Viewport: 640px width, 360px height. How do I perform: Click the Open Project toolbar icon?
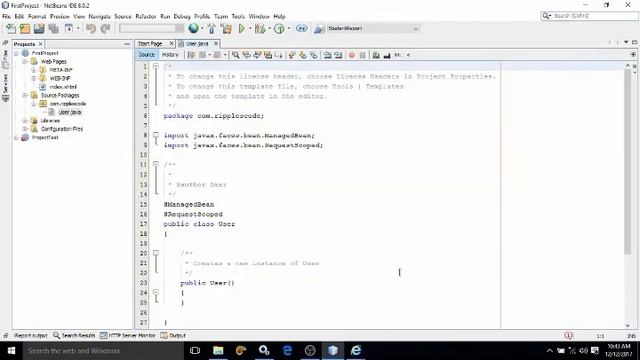[39, 29]
